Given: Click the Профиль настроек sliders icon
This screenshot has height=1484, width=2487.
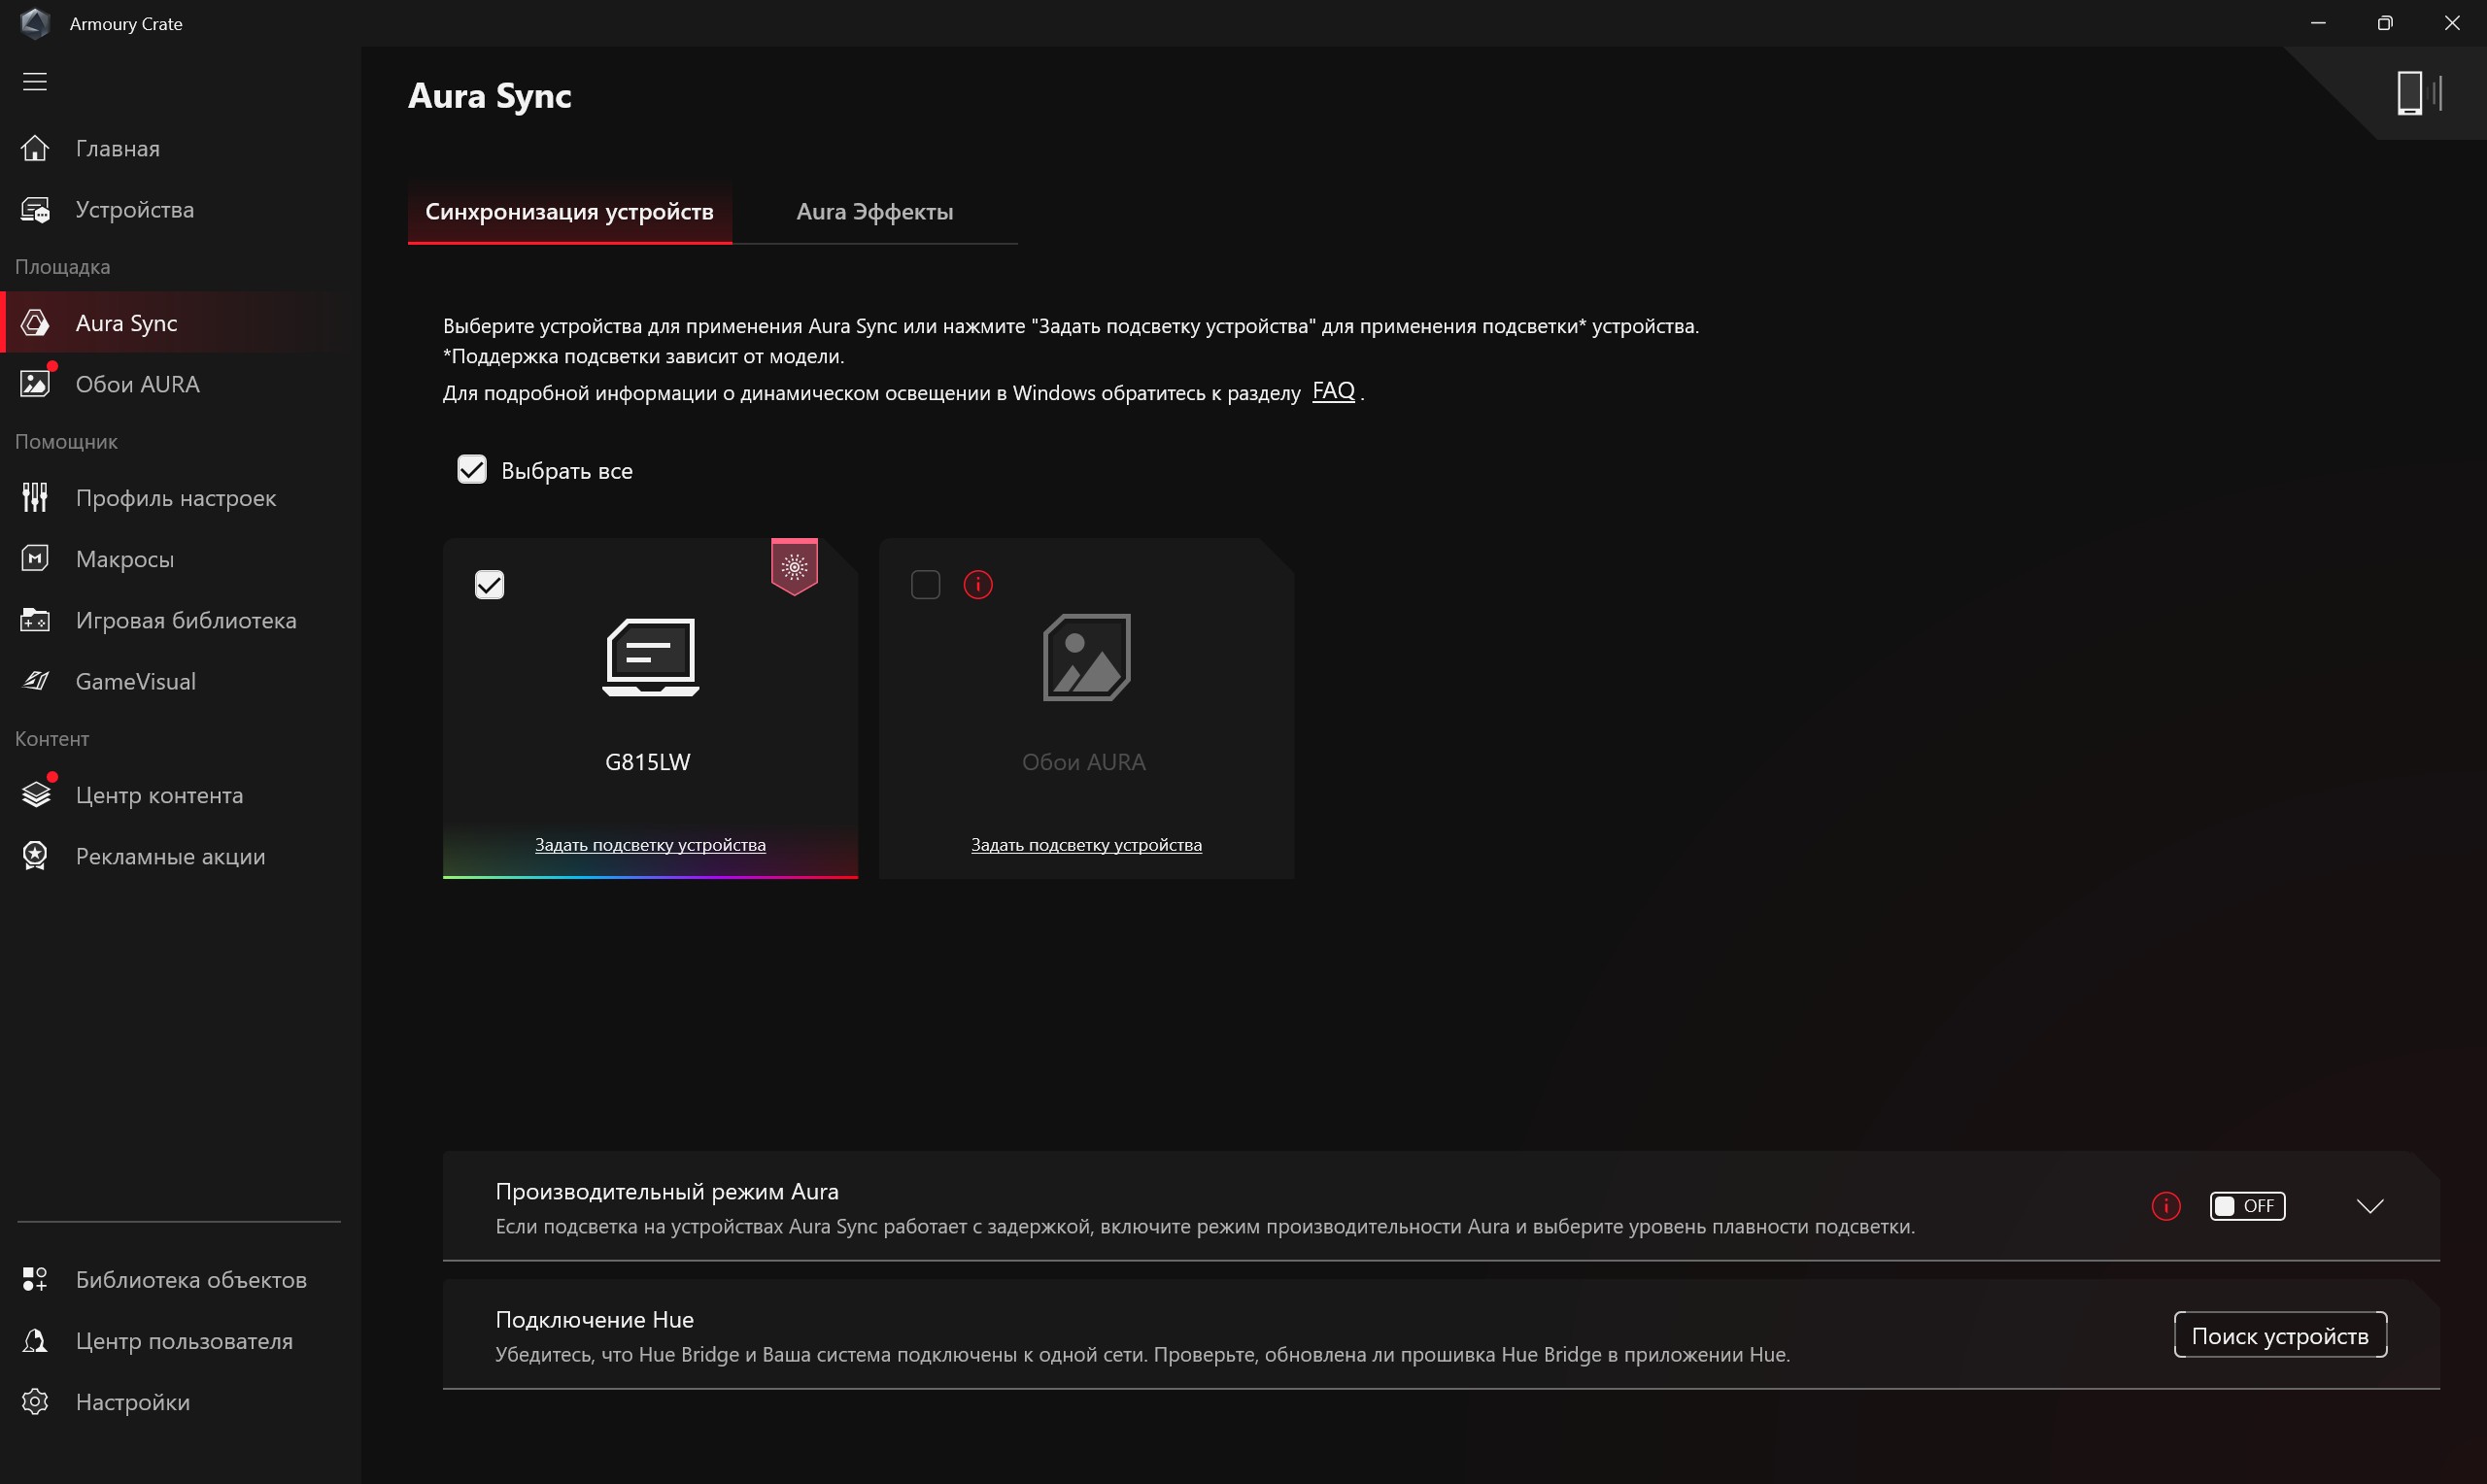Looking at the screenshot, I should [x=35, y=498].
